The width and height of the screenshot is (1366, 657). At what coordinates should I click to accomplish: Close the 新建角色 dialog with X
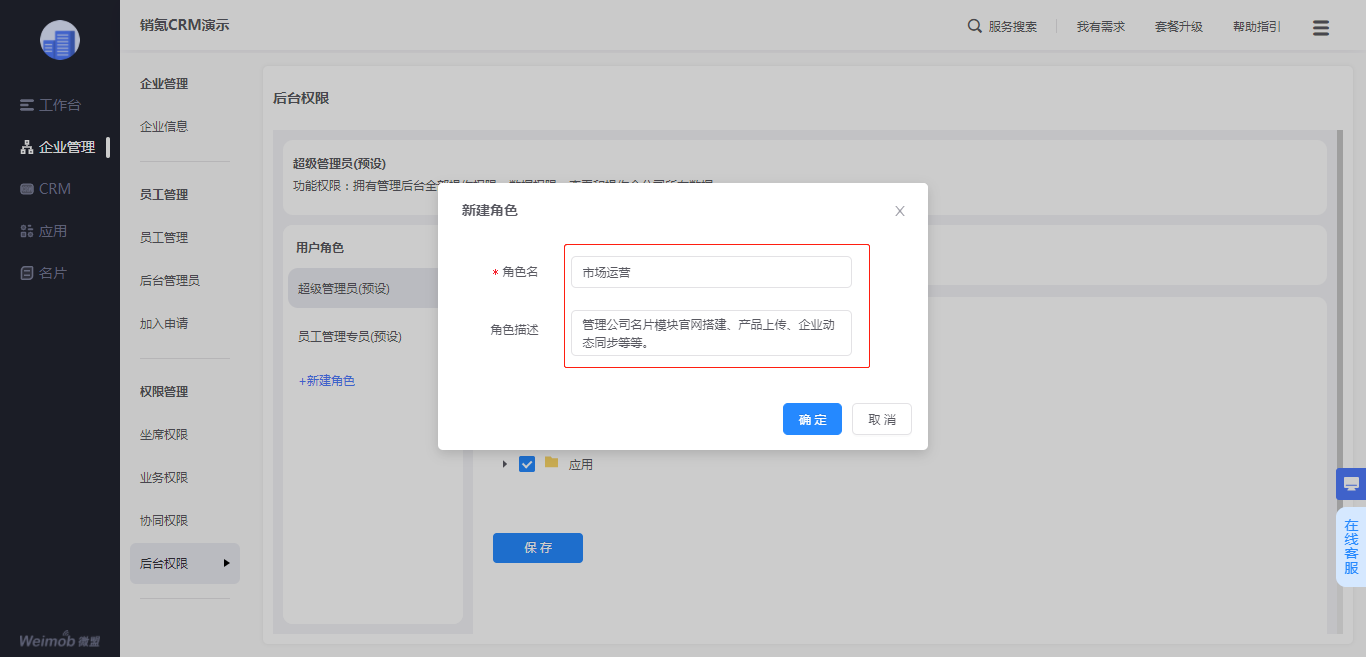point(900,211)
